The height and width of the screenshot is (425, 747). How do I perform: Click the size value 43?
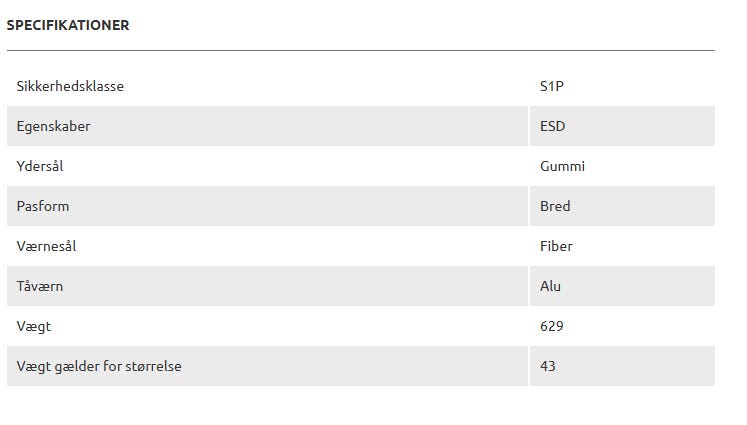click(x=548, y=366)
